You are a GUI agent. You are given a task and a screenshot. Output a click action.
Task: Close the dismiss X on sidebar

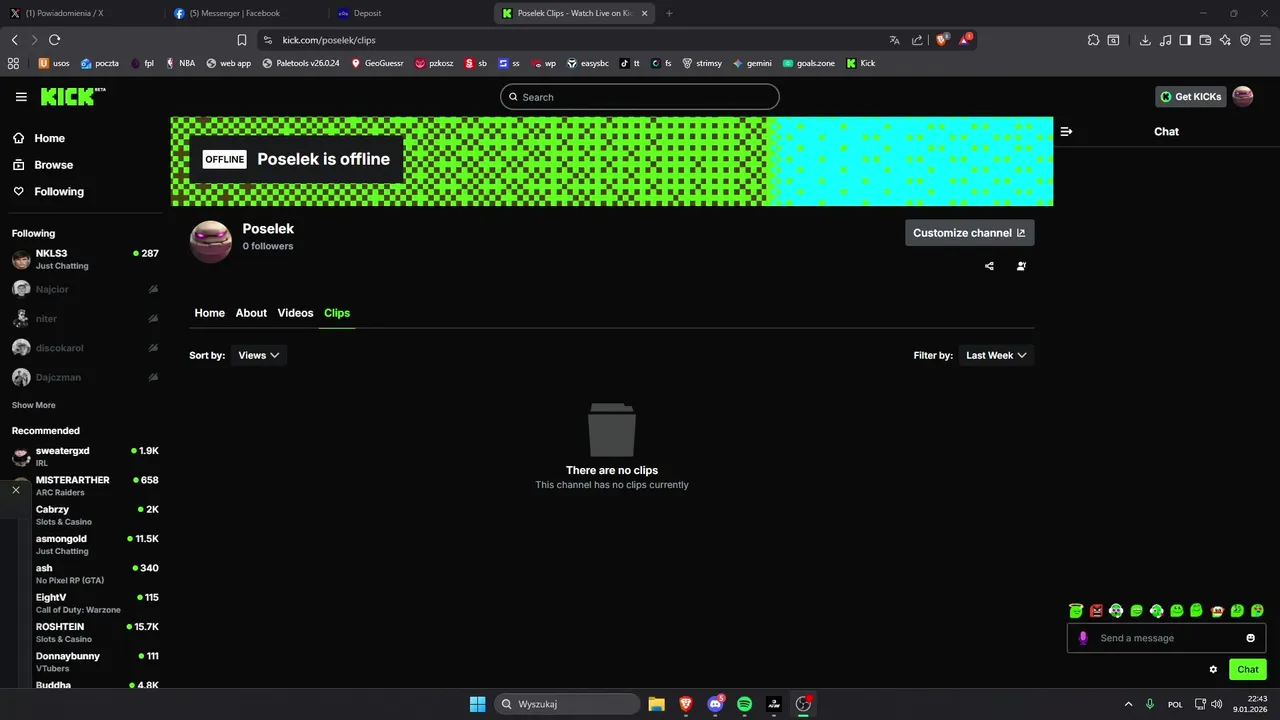[15, 490]
